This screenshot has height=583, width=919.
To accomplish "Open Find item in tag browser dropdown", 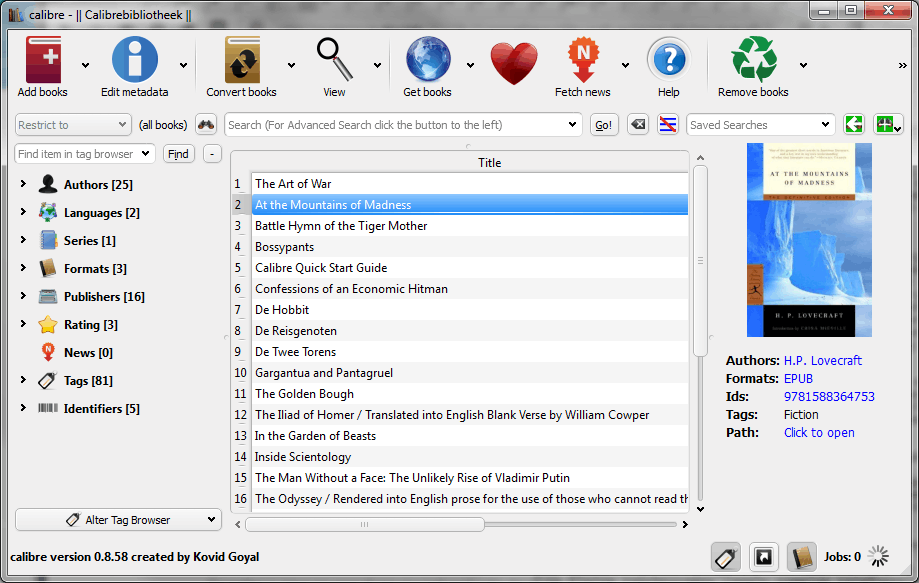I will 145,154.
